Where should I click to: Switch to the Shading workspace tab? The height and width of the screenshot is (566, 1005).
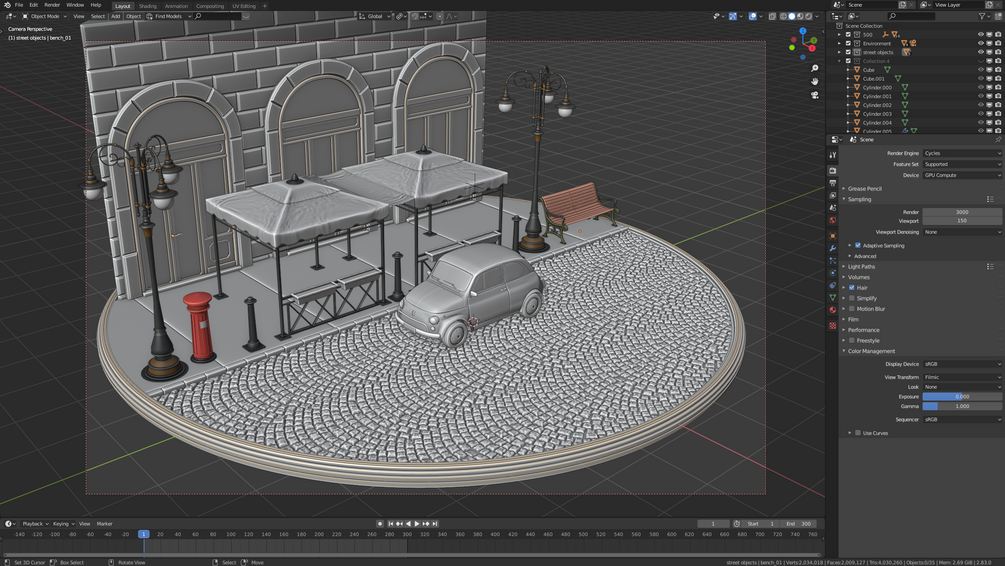[x=147, y=6]
